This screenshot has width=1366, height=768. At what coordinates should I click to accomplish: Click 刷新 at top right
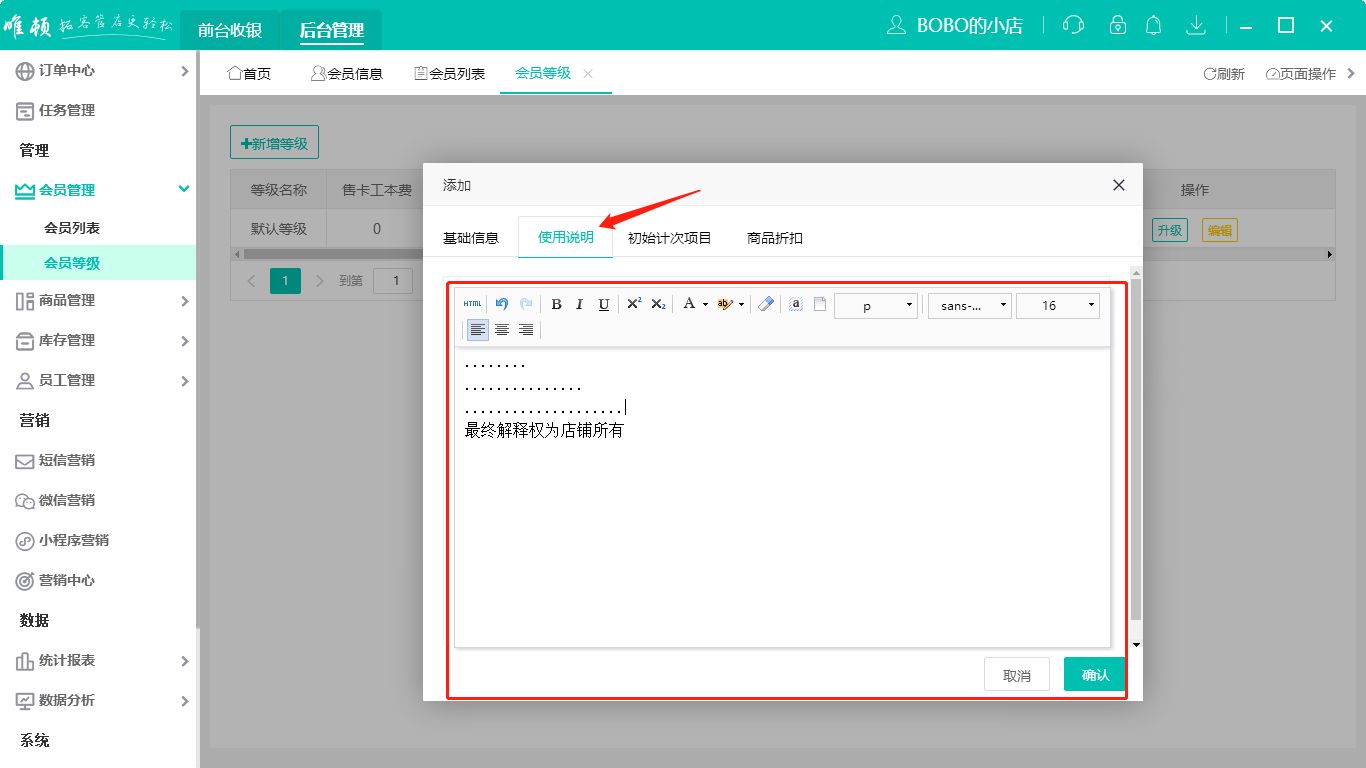[1224, 73]
